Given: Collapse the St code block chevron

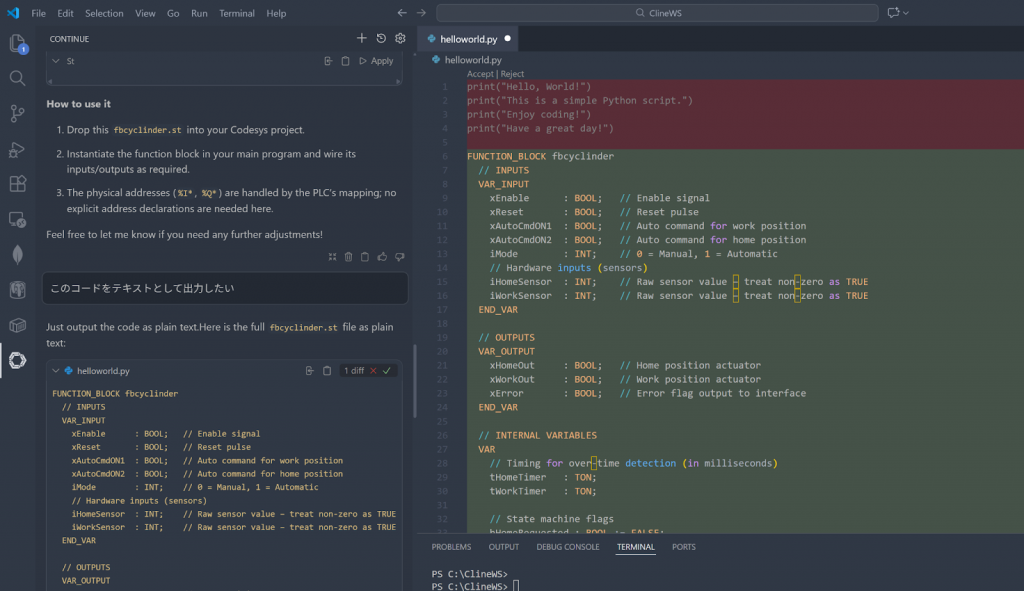Looking at the screenshot, I should click(56, 61).
